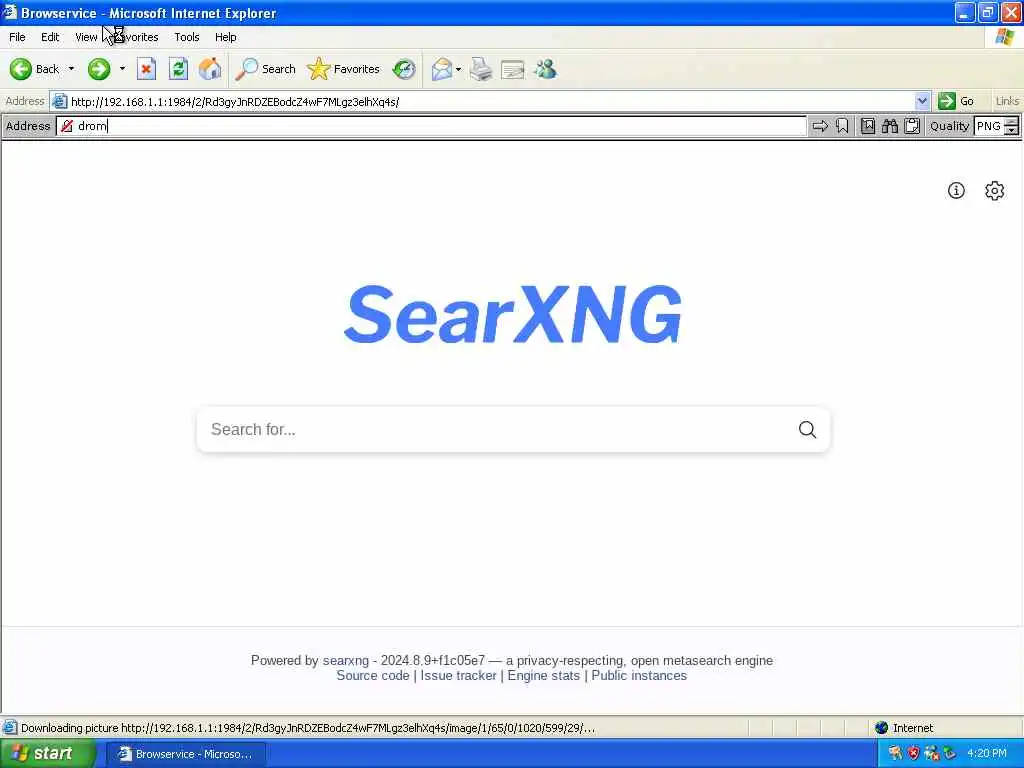The height and width of the screenshot is (768, 1024).
Task: Open SearXNG info about icon
Action: click(956, 190)
